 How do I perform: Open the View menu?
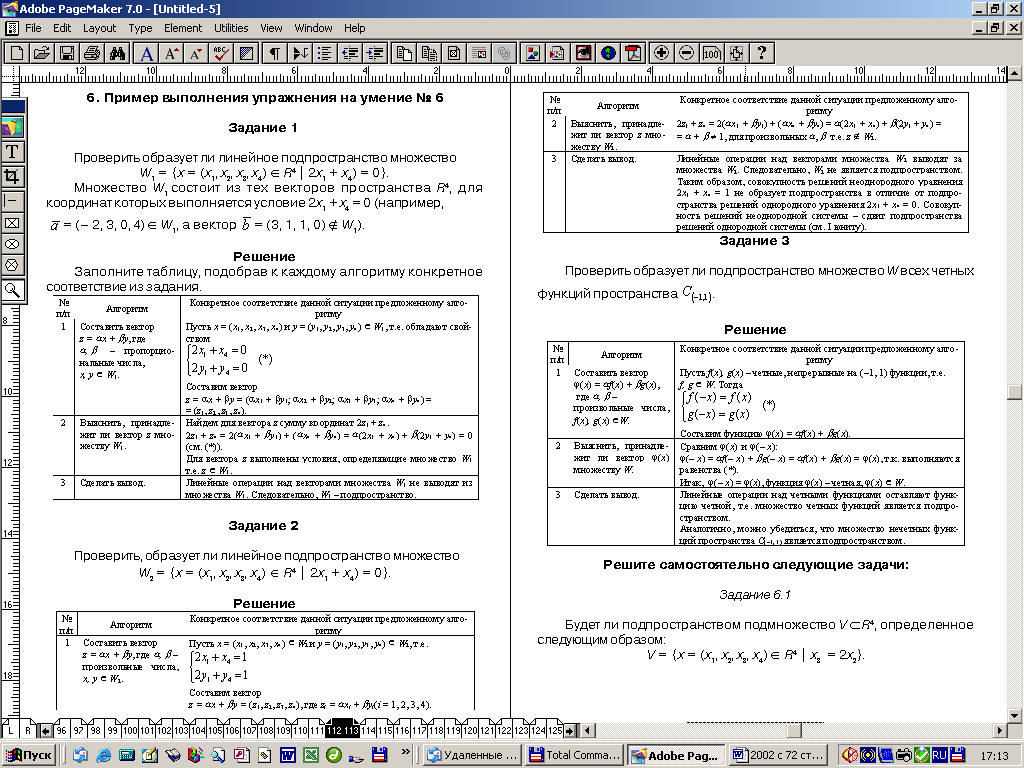271,28
